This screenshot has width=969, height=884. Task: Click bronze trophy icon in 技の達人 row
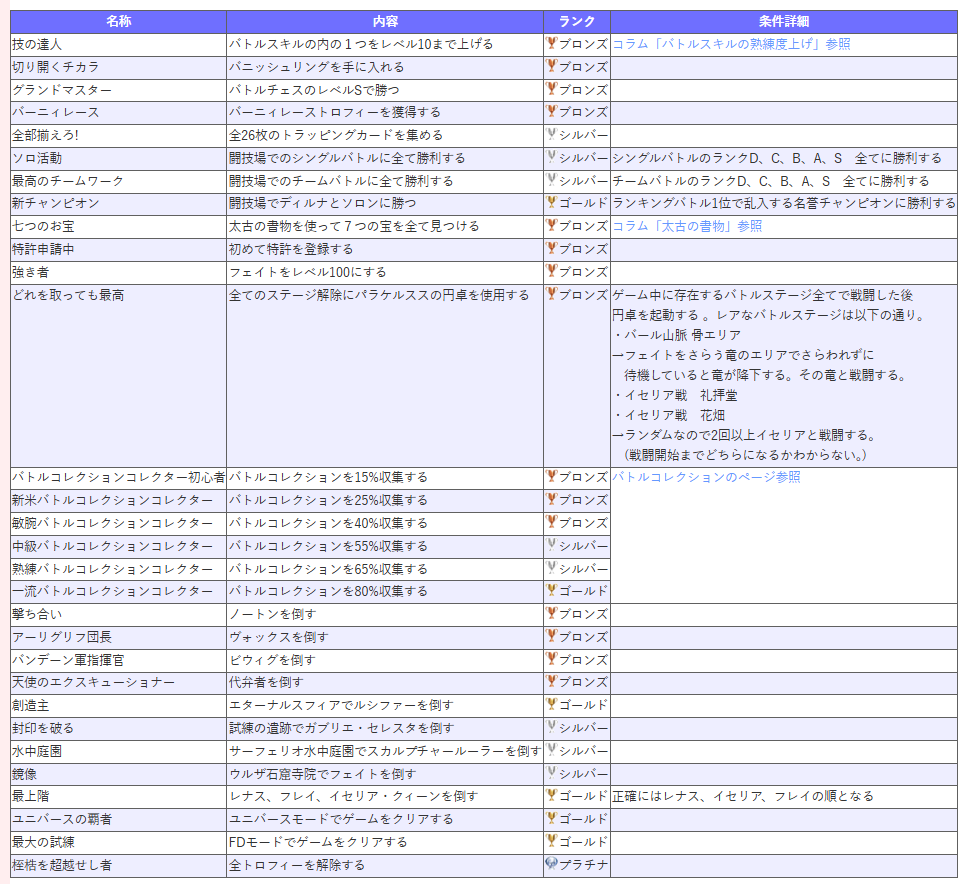551,44
